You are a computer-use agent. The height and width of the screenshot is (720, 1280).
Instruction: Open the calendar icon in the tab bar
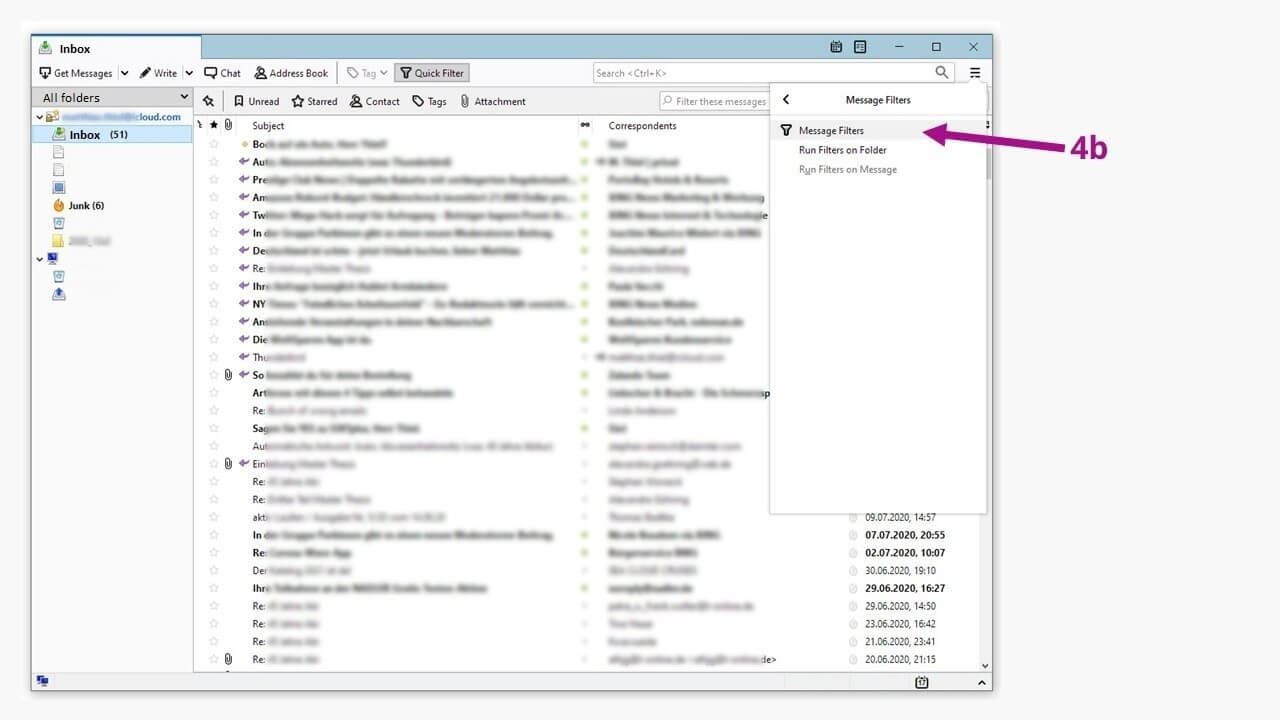[x=837, y=47]
